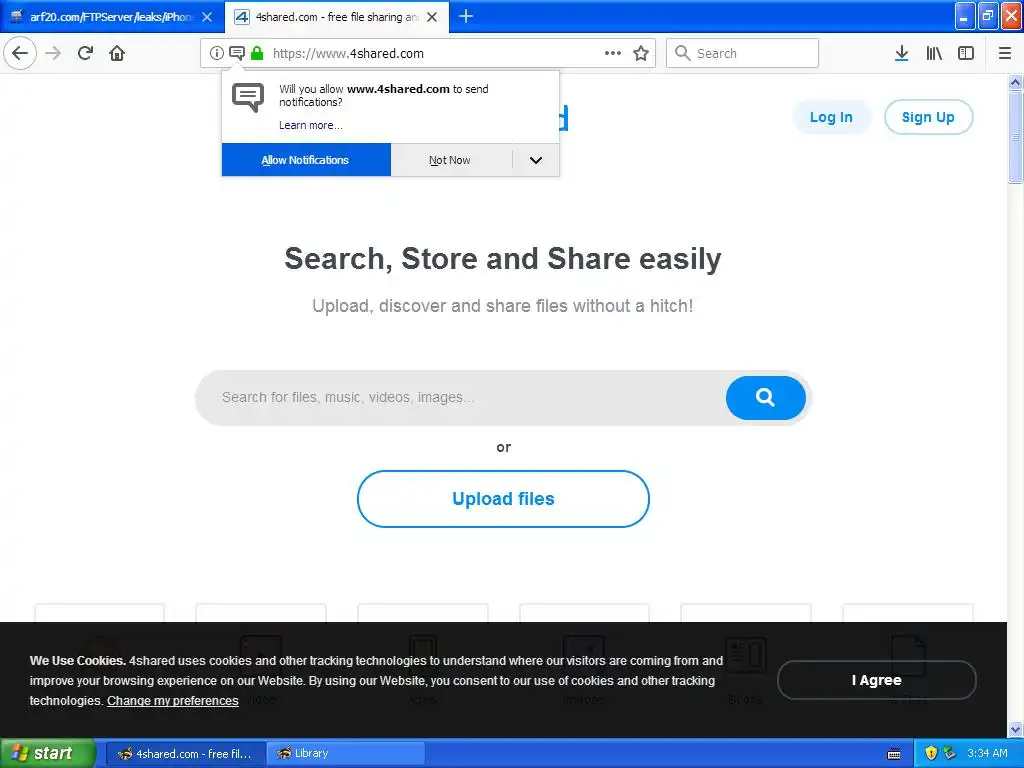
Task: Click the Log In button
Action: pyautogui.click(x=831, y=117)
